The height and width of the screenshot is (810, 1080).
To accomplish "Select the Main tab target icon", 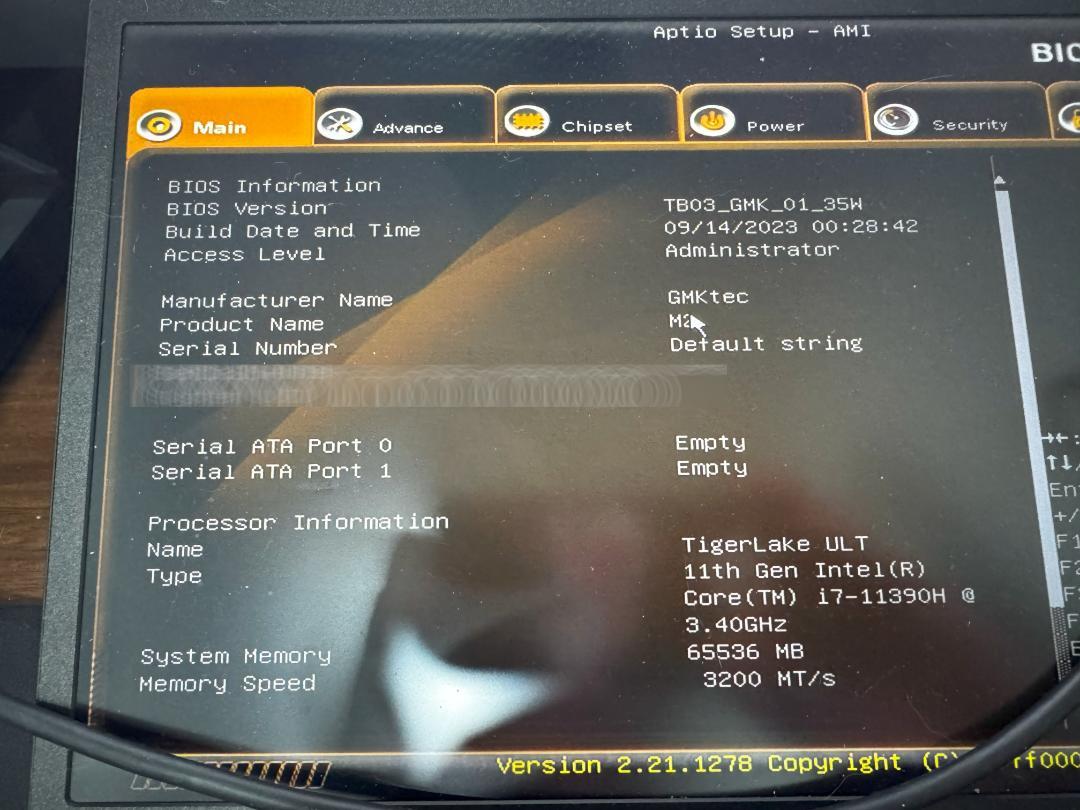I will (158, 125).
